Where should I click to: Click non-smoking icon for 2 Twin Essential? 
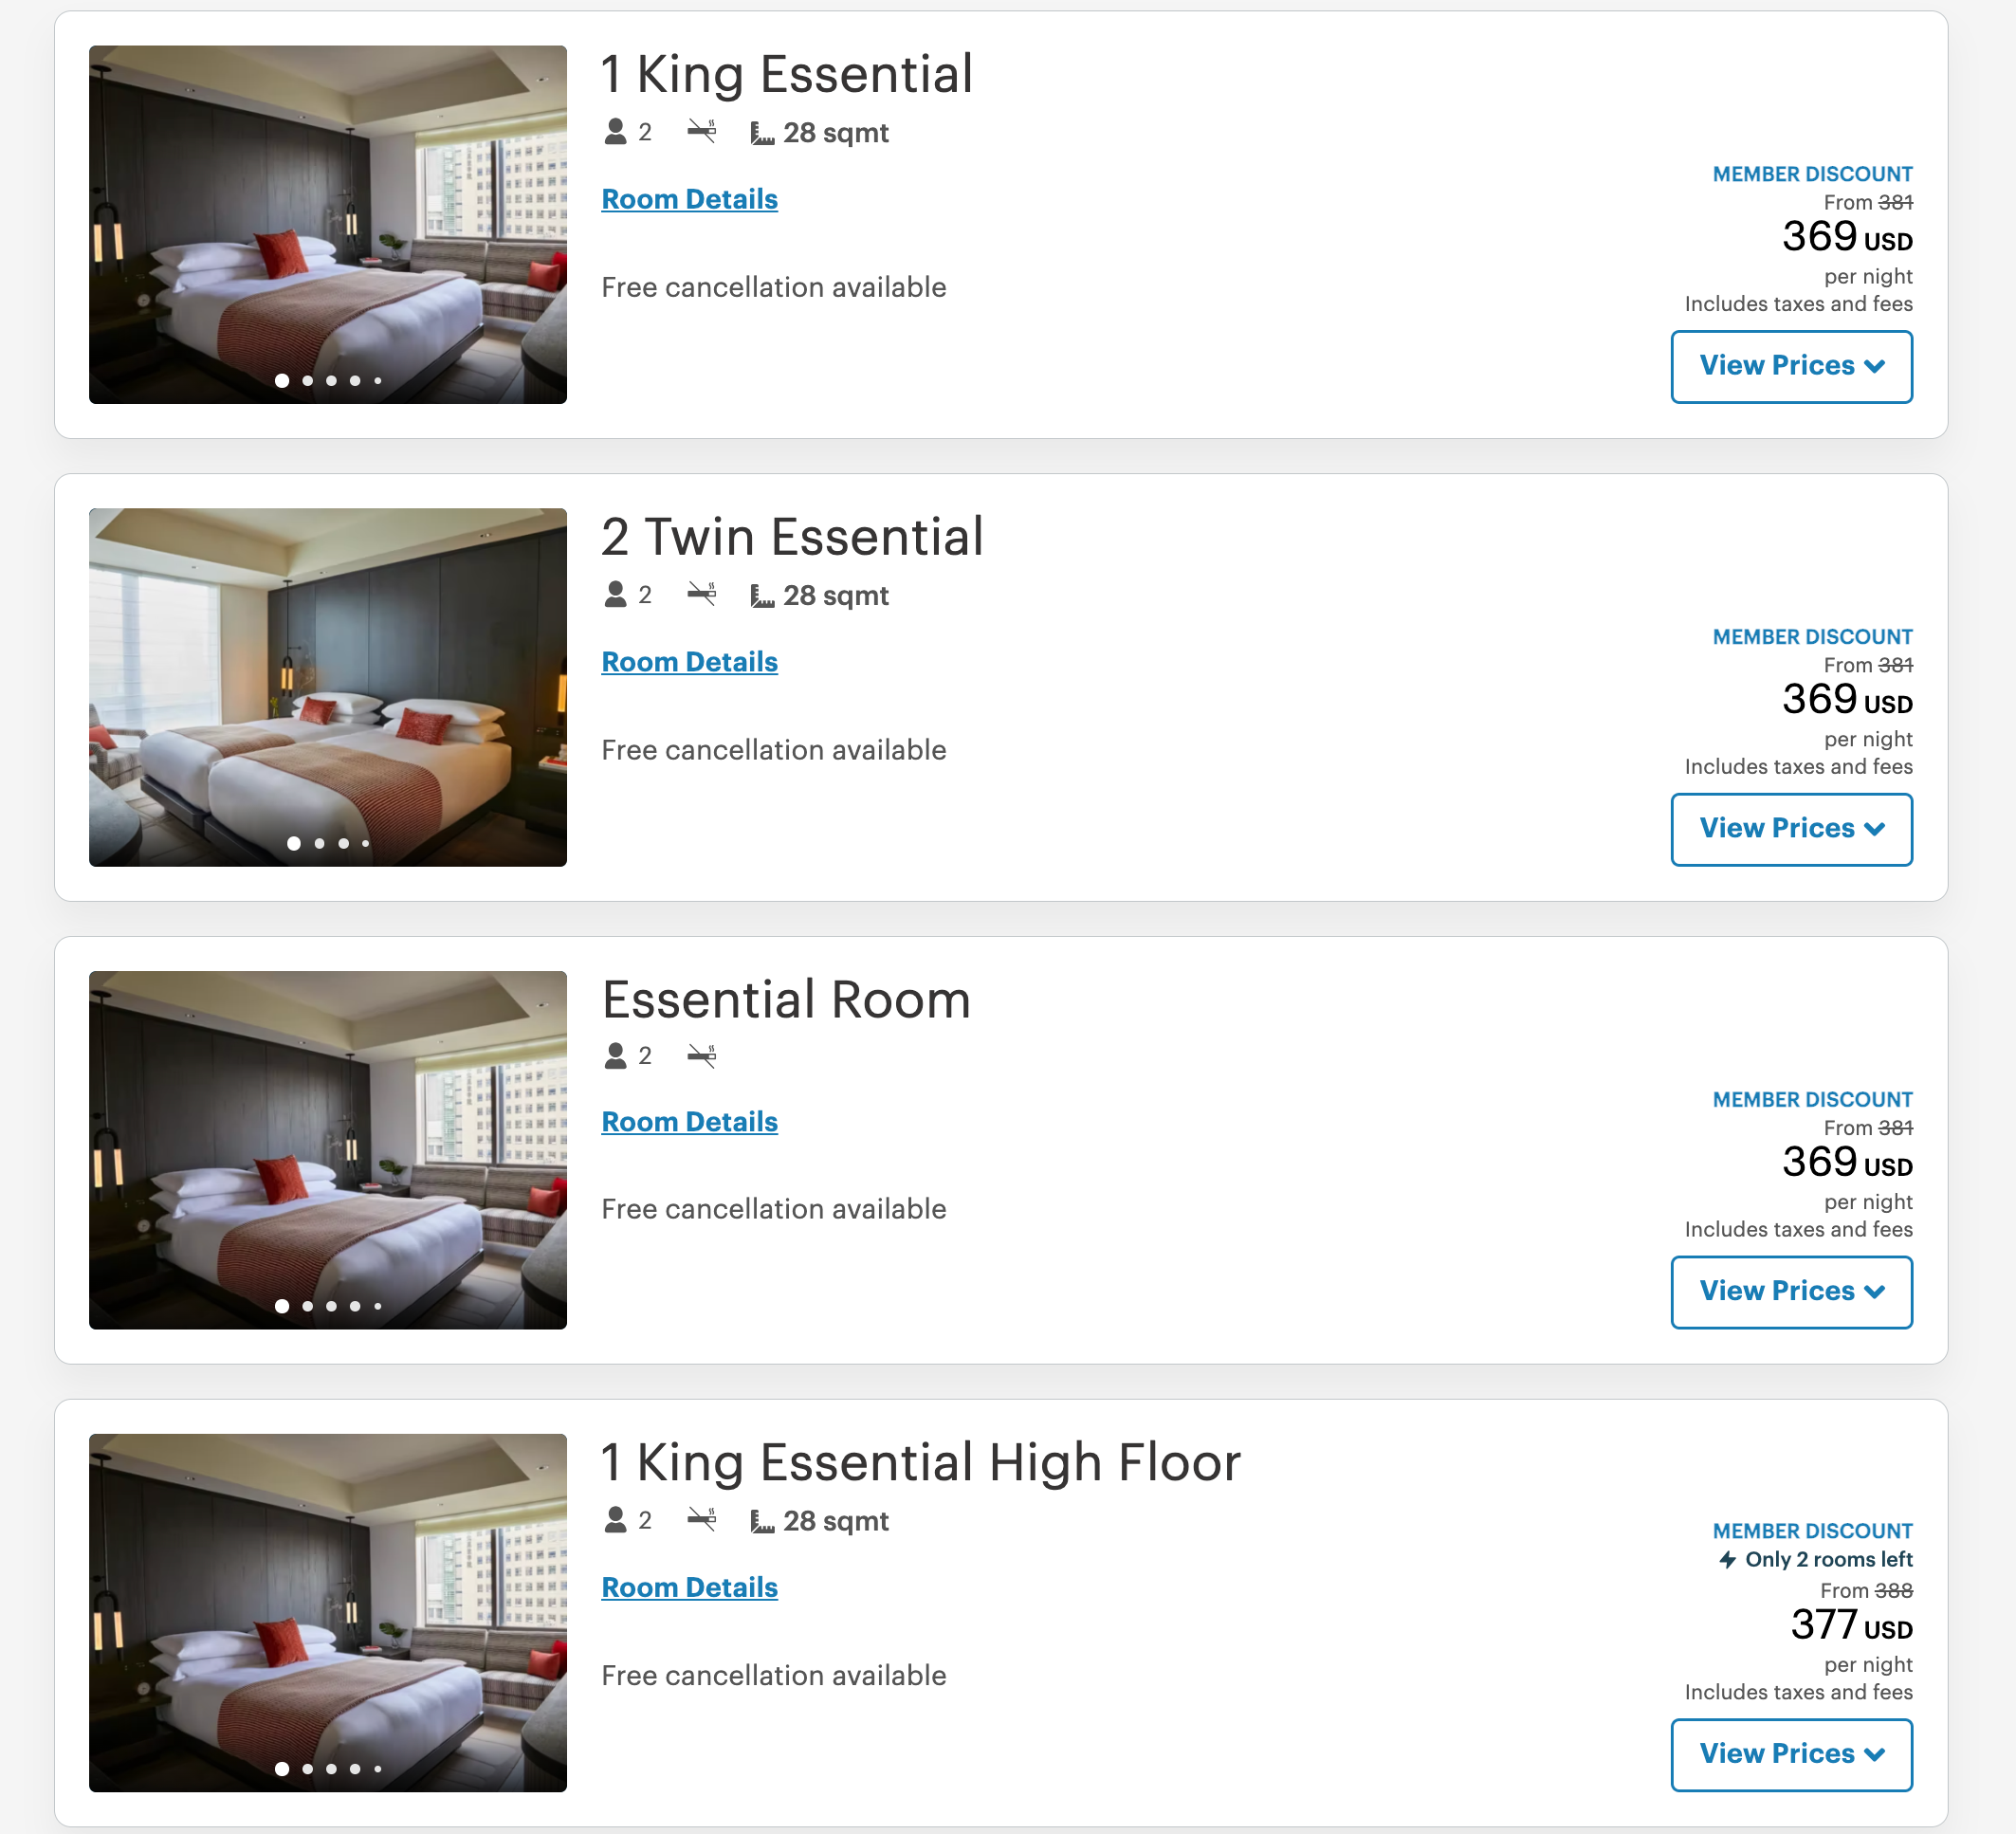pos(702,595)
